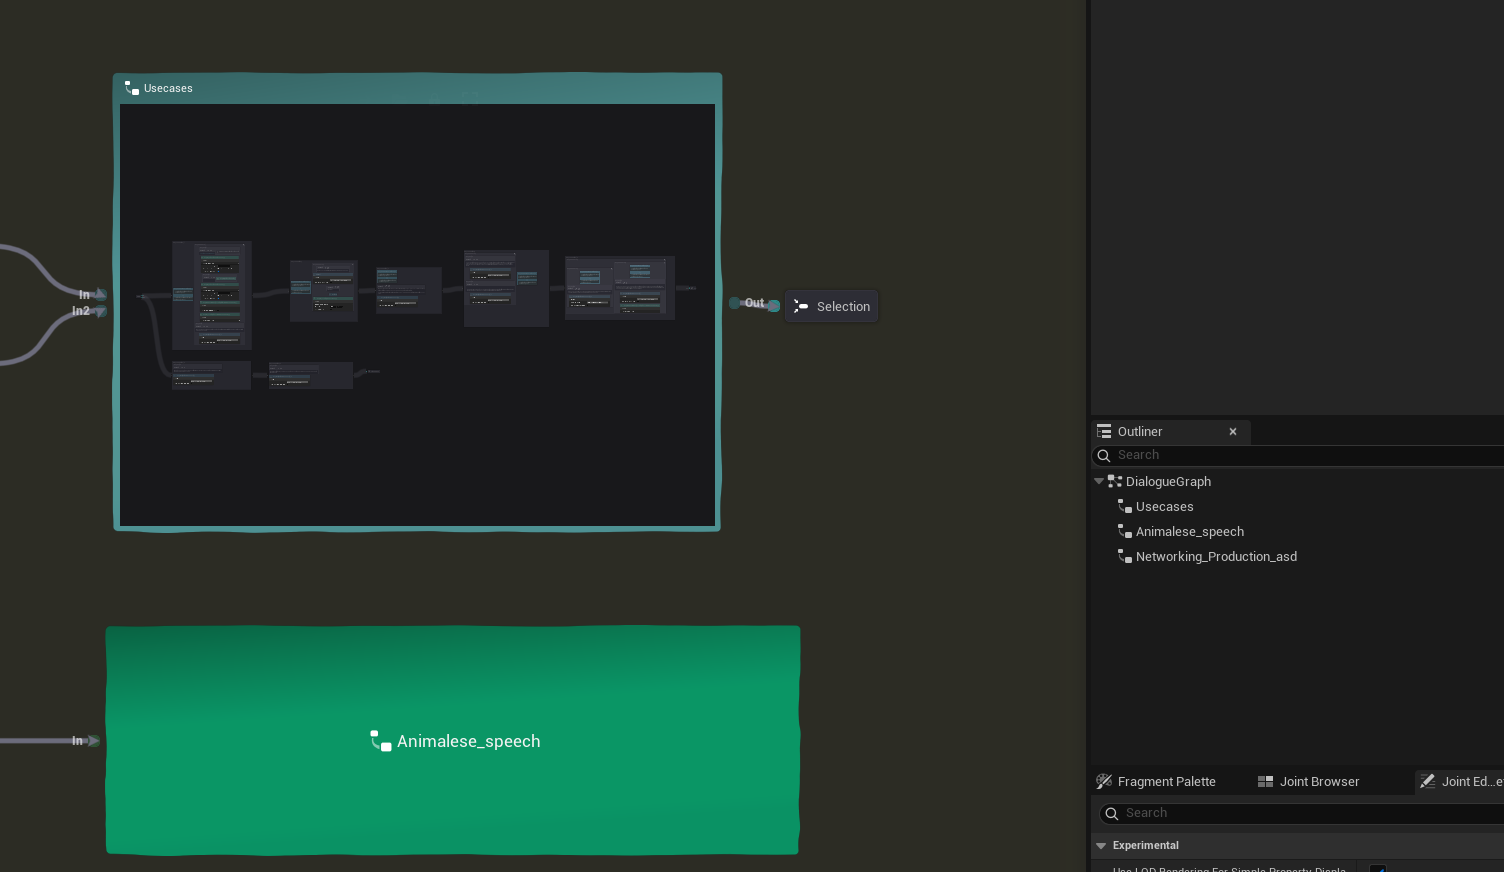Click the In pin of Animalese_speech node

tap(93, 741)
